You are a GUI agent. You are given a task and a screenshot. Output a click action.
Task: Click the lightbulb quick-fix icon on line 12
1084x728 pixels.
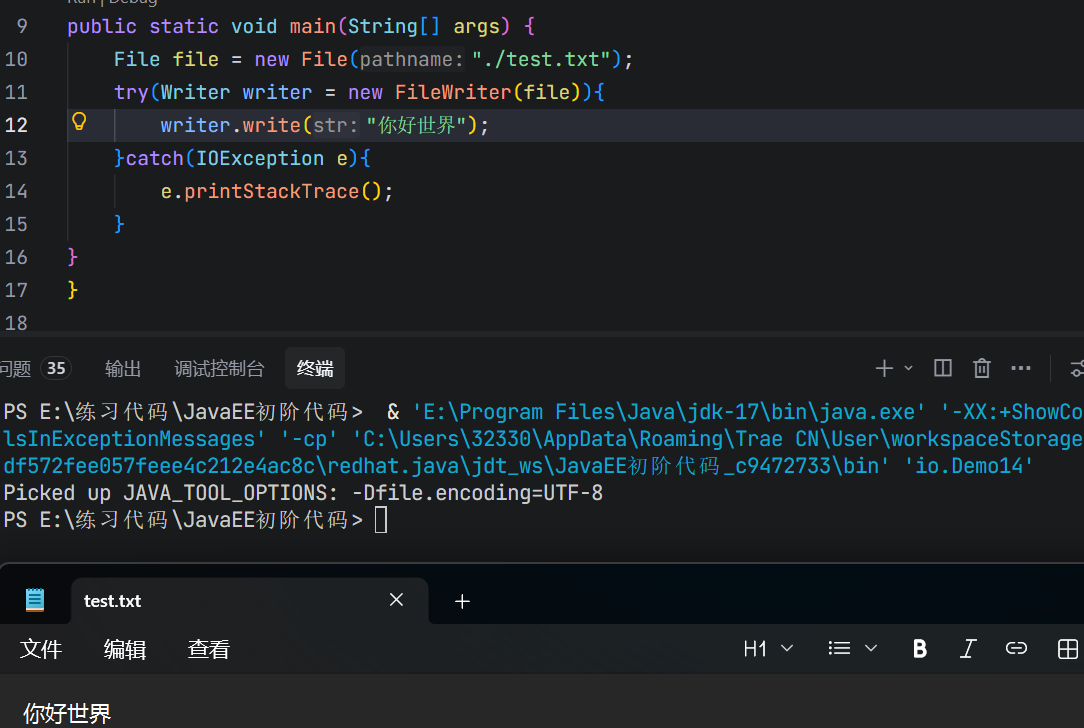click(80, 122)
